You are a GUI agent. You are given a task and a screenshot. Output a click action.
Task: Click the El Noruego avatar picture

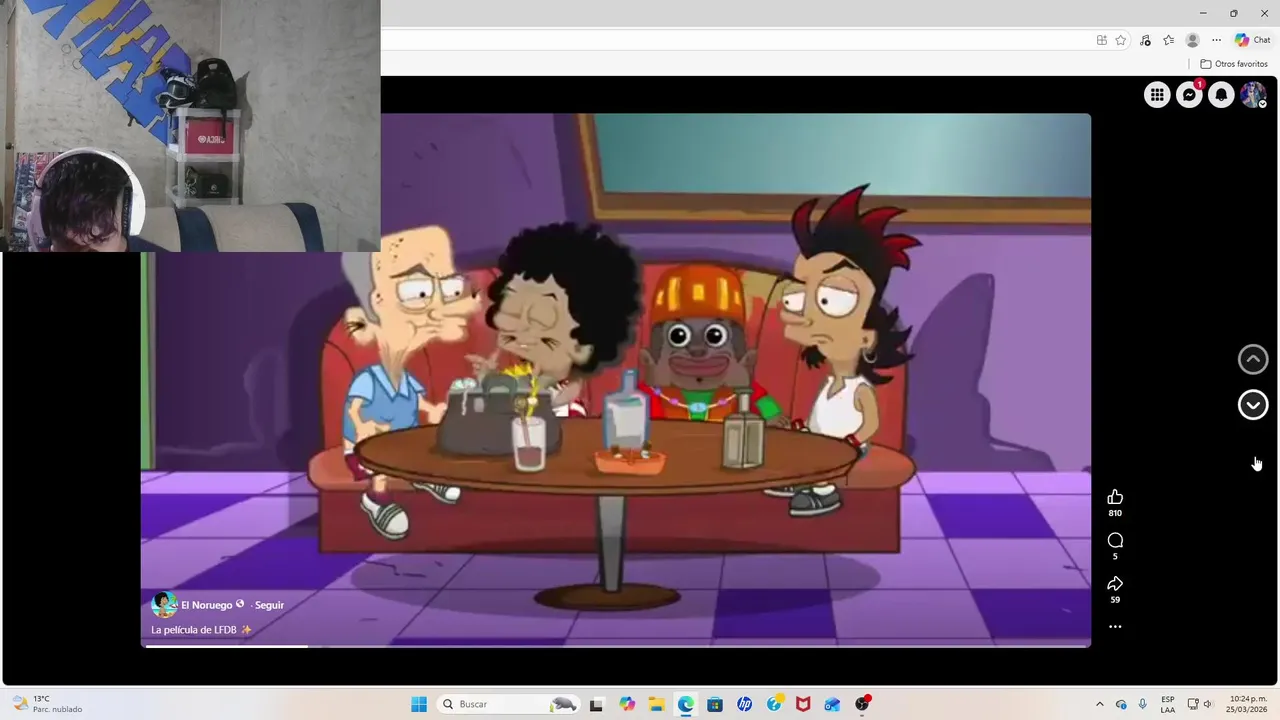(x=164, y=604)
